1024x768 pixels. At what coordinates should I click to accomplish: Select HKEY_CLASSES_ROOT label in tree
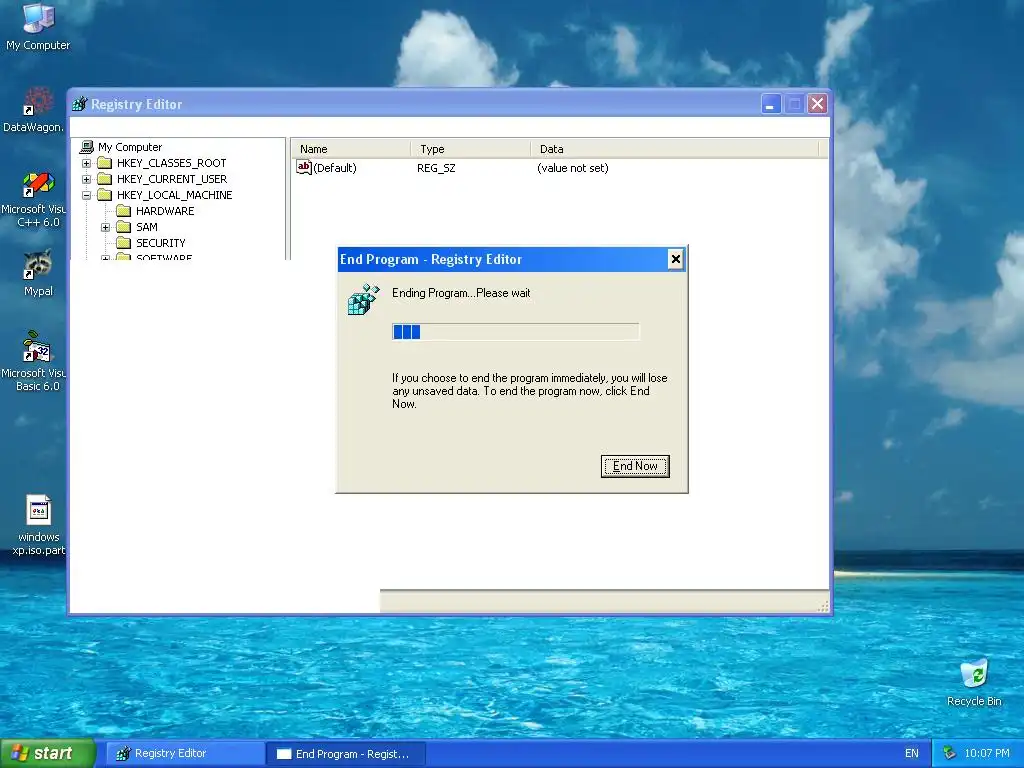click(172, 163)
